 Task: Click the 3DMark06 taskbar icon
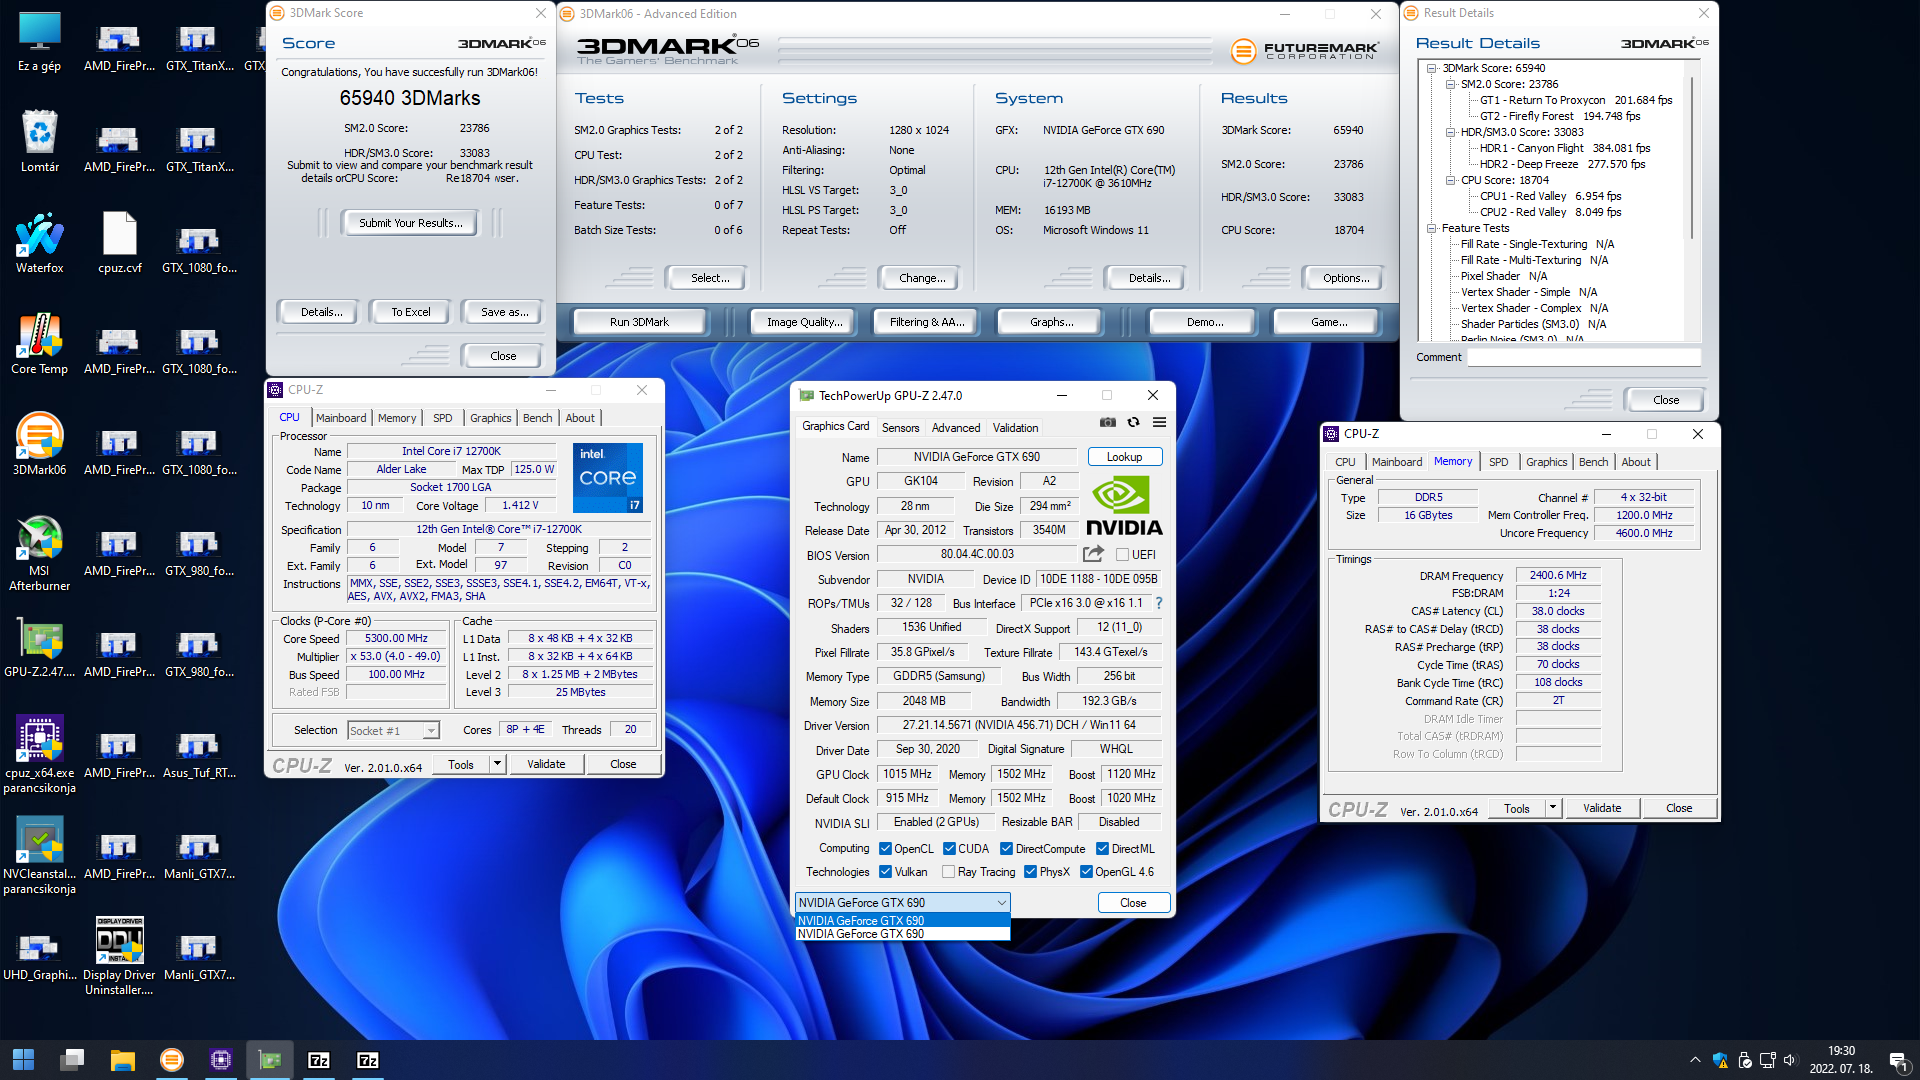[172, 1060]
